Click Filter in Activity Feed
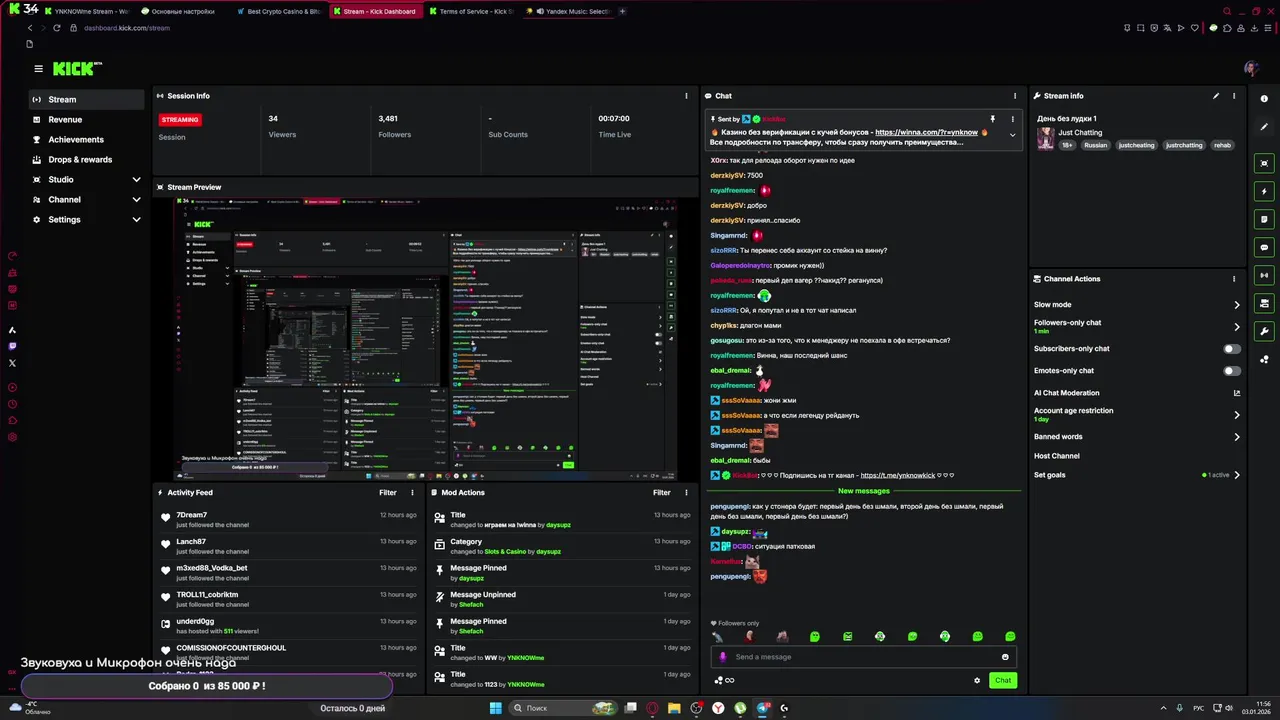The width and height of the screenshot is (1280, 720). (388, 493)
